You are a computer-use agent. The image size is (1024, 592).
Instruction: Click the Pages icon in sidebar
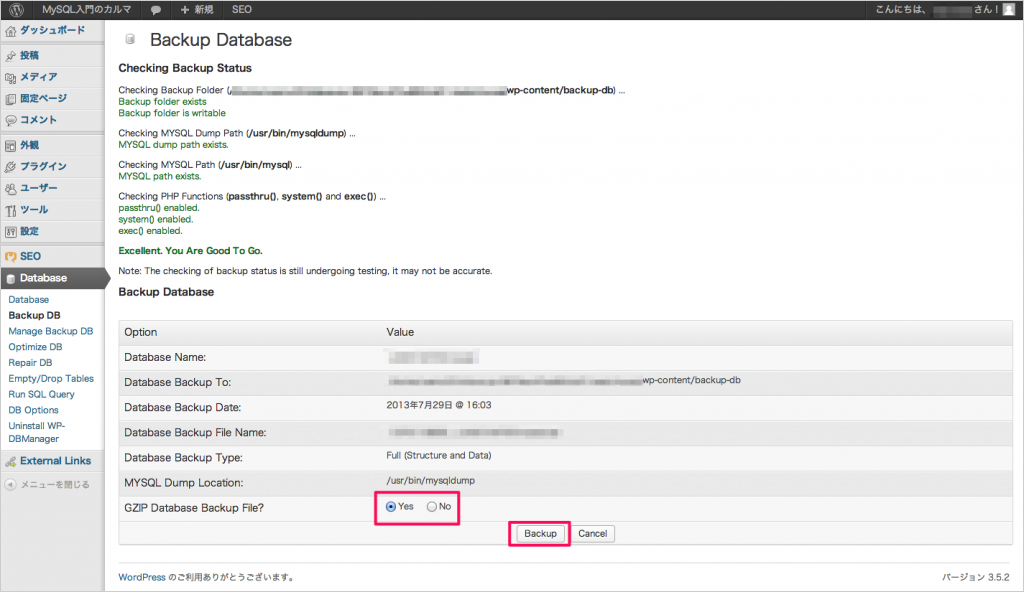(x=10, y=99)
